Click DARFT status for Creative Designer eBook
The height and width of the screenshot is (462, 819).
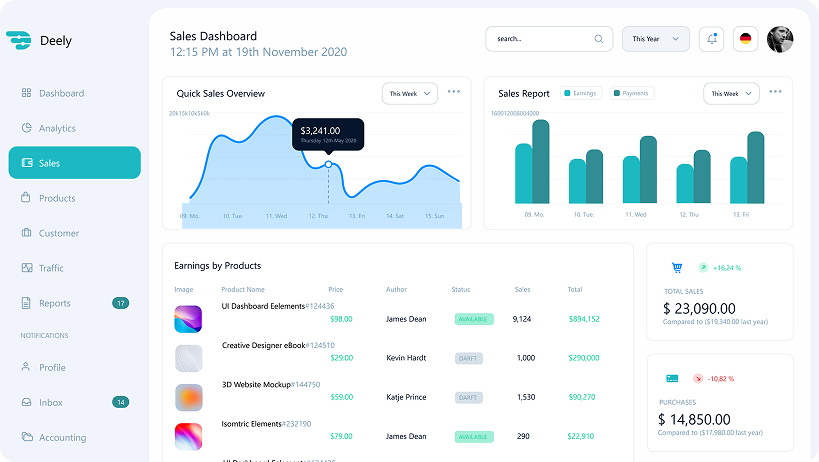click(469, 358)
